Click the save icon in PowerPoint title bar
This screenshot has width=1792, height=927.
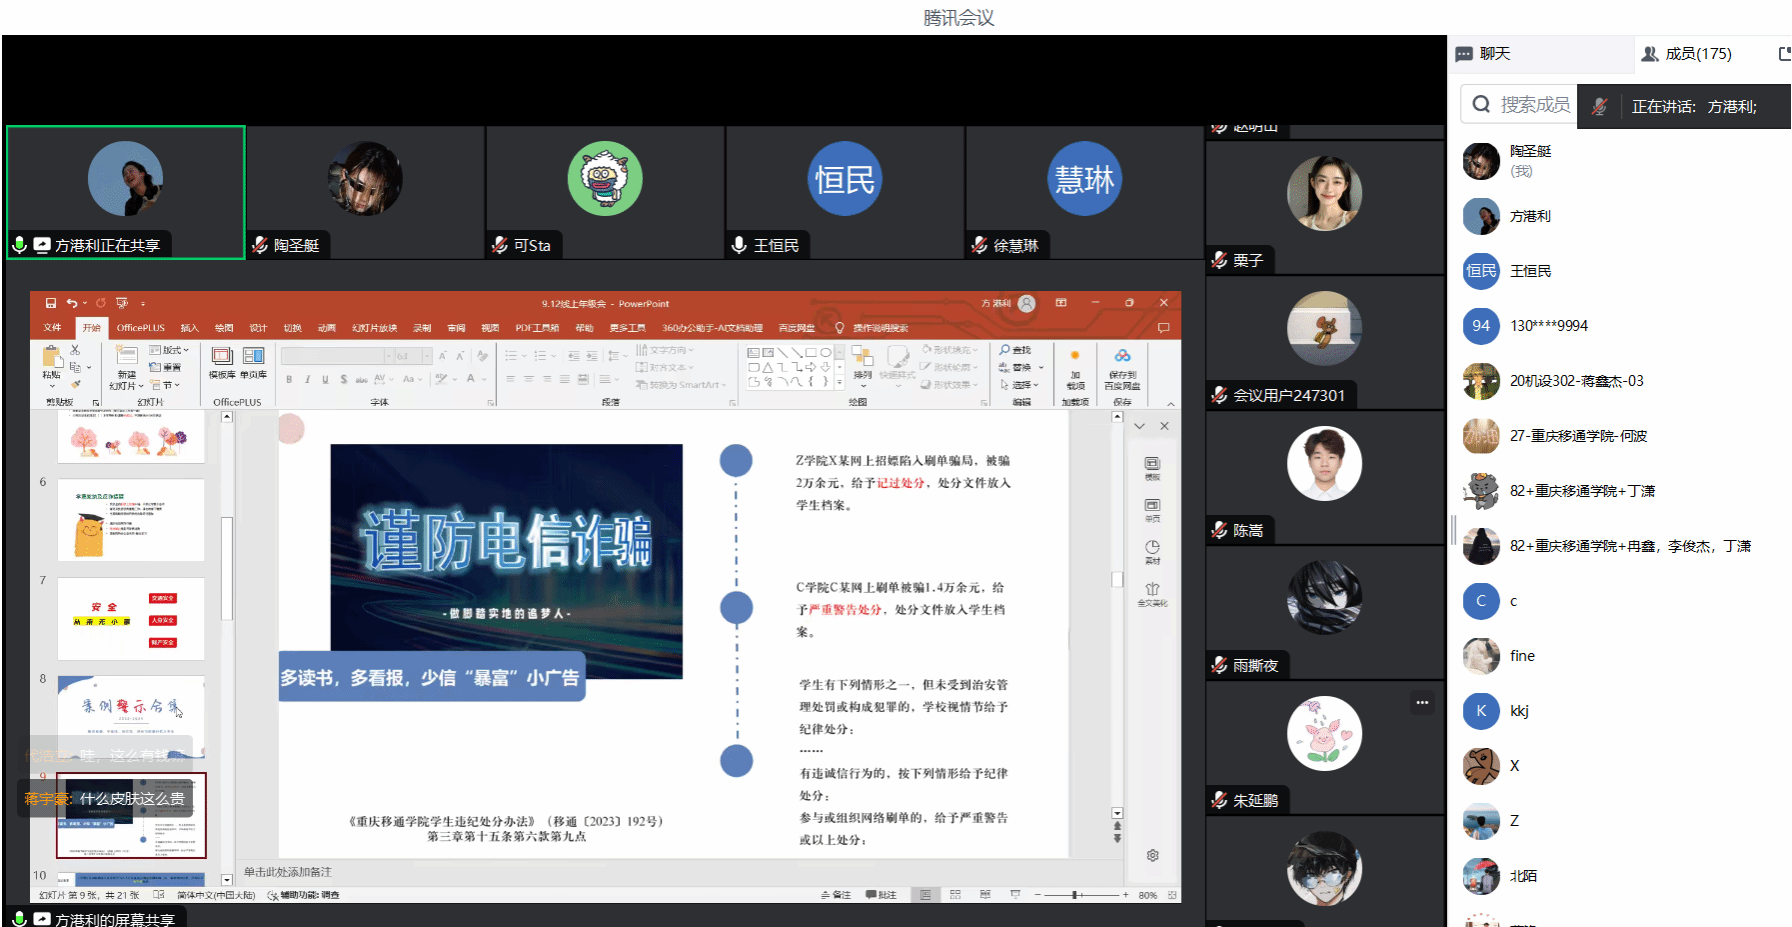(50, 303)
